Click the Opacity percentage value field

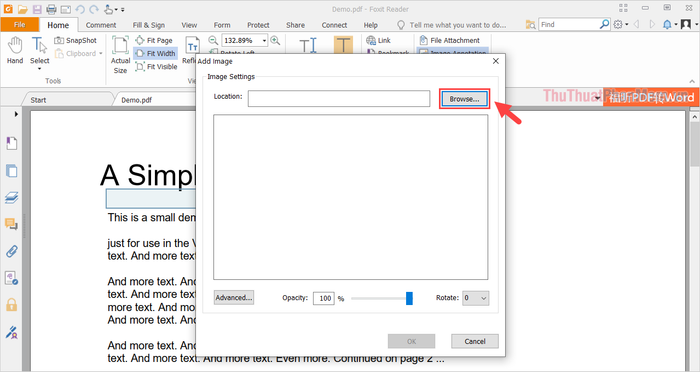point(324,298)
